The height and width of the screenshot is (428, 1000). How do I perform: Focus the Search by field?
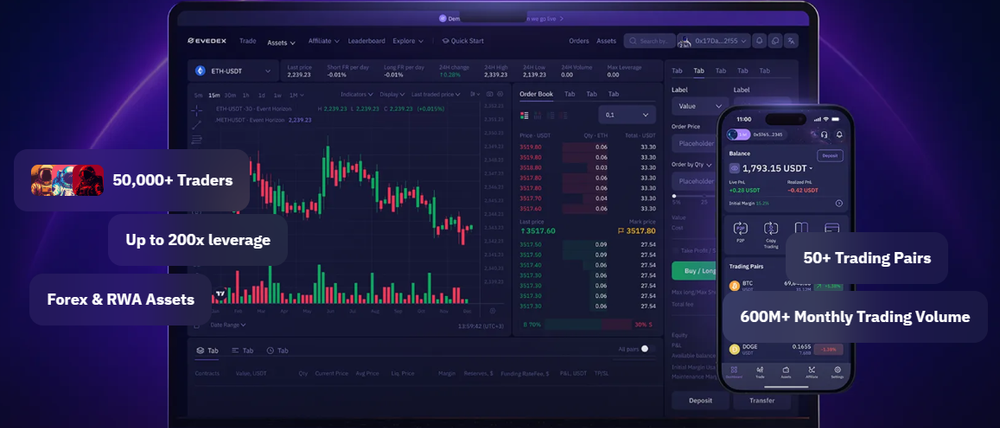[x=649, y=41]
